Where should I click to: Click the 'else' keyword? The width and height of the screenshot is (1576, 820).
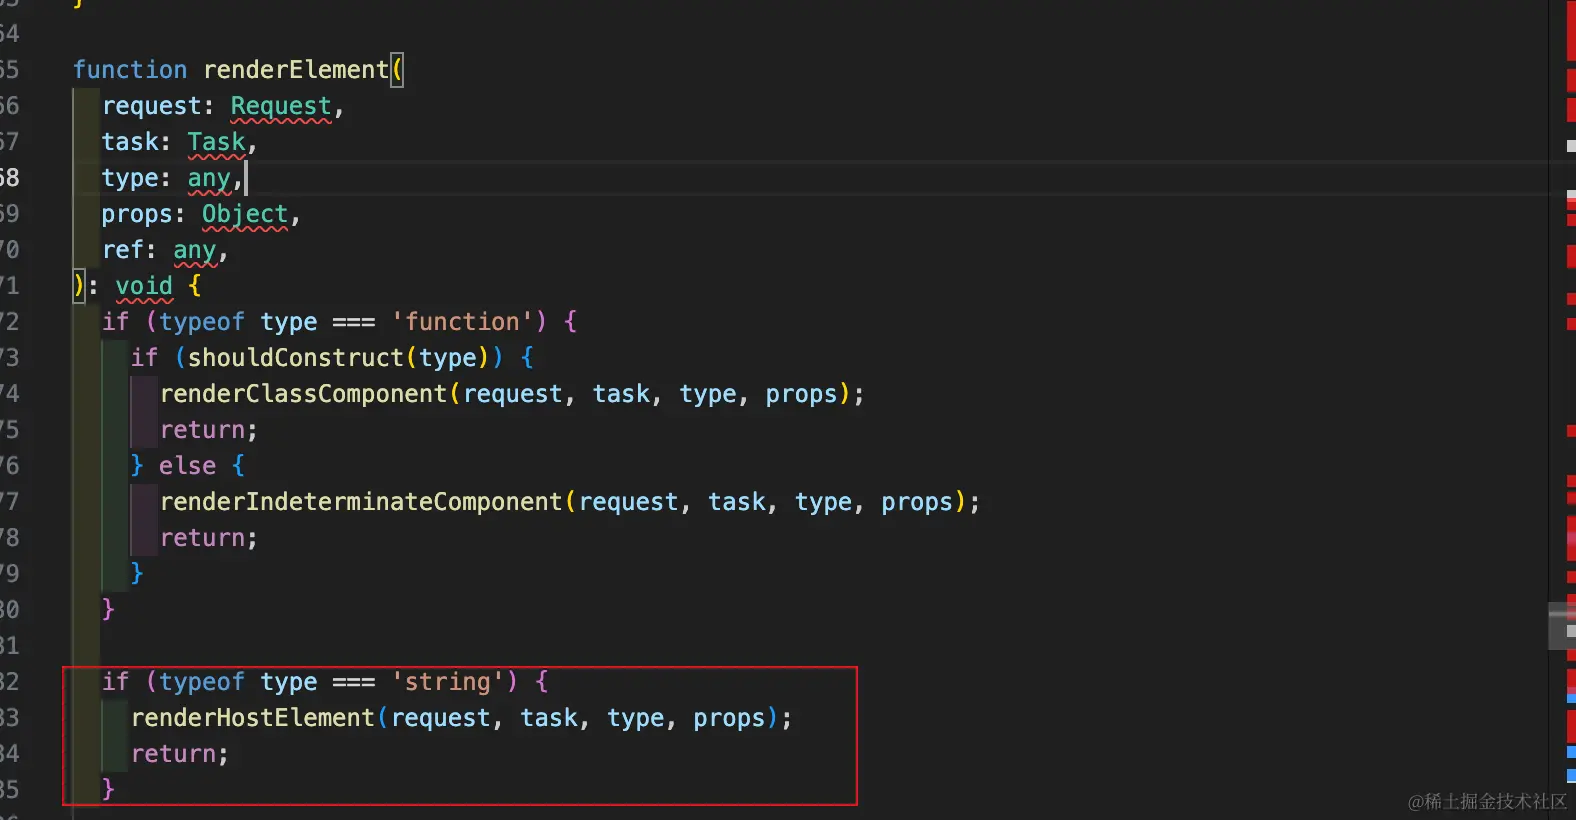(x=187, y=466)
